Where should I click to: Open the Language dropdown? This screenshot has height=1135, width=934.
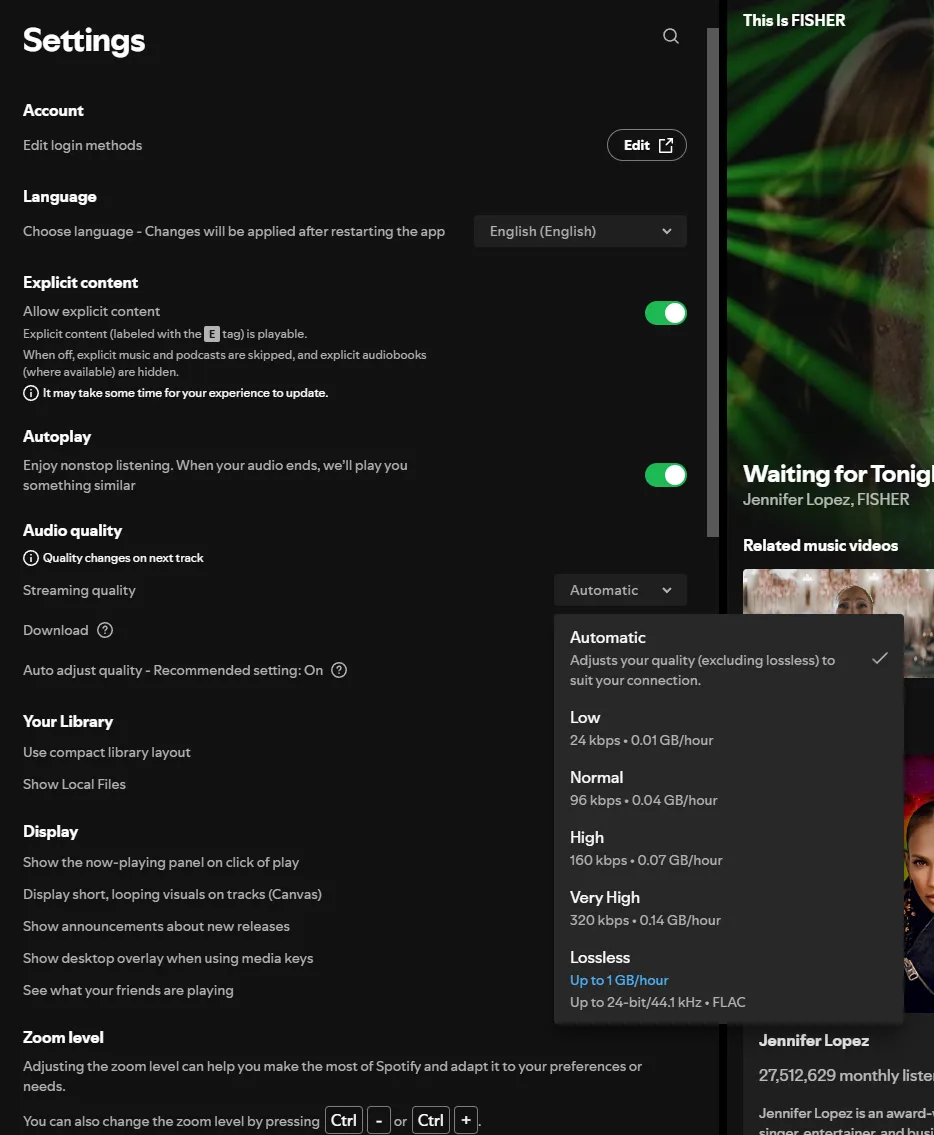point(580,231)
